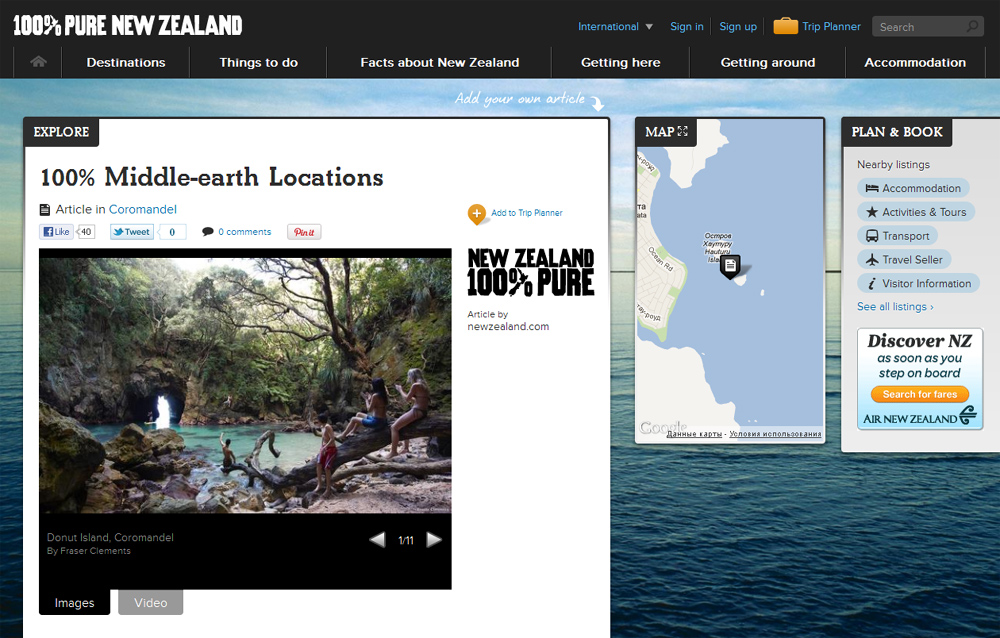
Task: Click the New Zealand 100% Pure author logo
Action: (x=531, y=273)
